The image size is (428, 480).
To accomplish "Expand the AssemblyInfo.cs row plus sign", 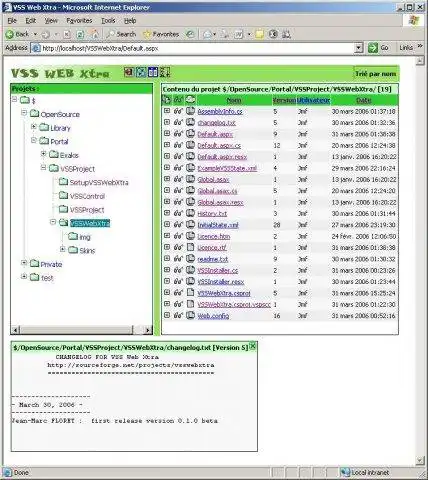I will [x=167, y=111].
